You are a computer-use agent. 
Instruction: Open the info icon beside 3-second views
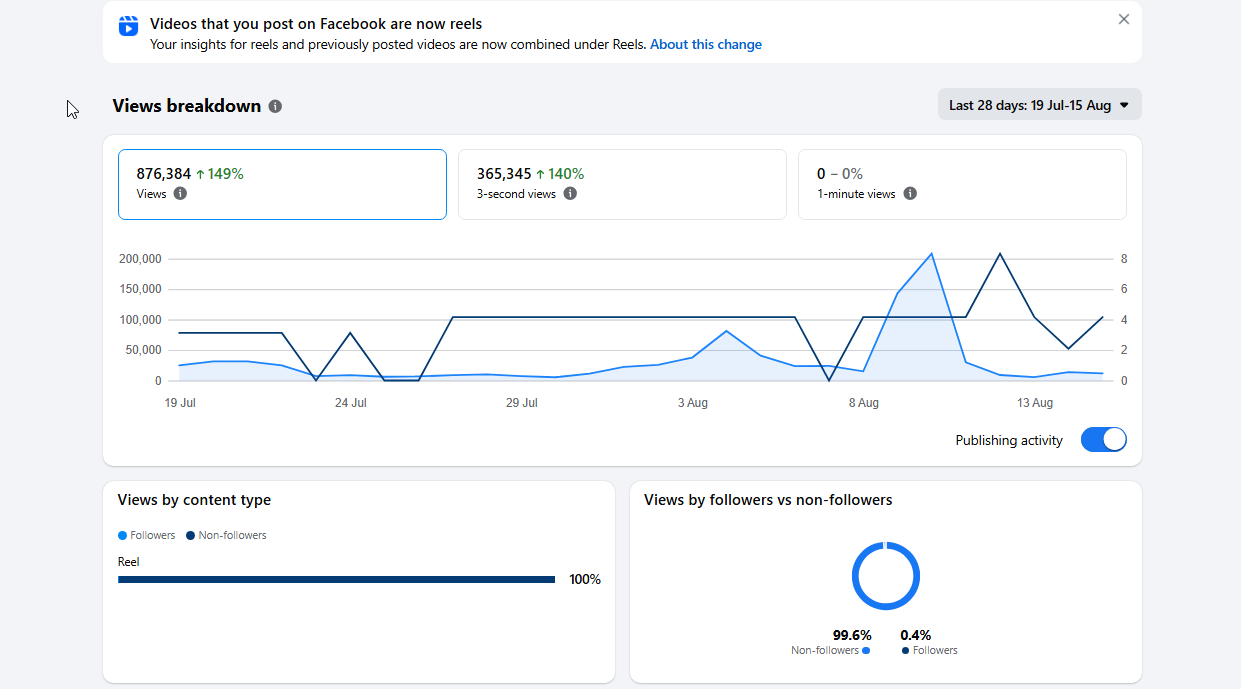click(570, 194)
